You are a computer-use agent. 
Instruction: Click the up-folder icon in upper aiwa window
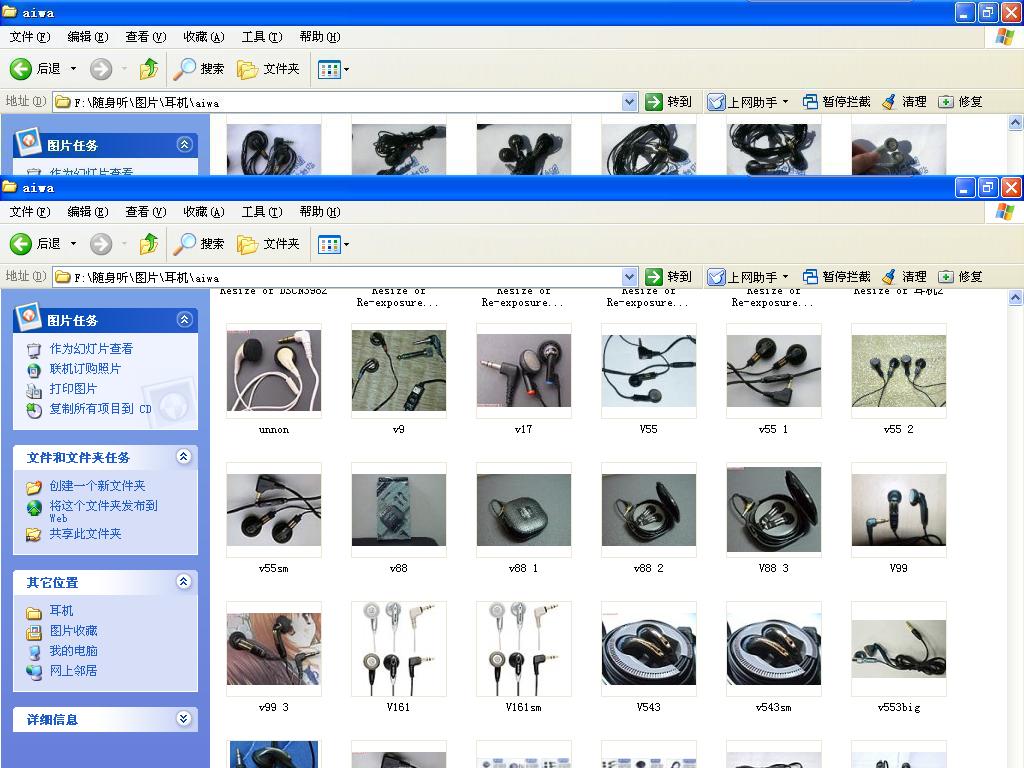coord(149,69)
